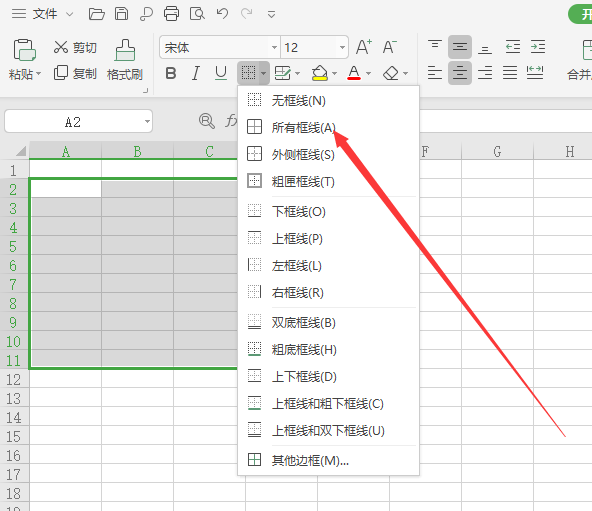592x511 pixels.
Task: Collapse the borders dropdown arrow
Action: 264,73
